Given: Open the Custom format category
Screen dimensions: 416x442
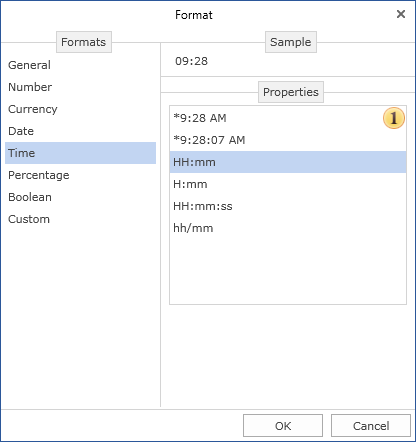Looking at the screenshot, I should 80,219.
